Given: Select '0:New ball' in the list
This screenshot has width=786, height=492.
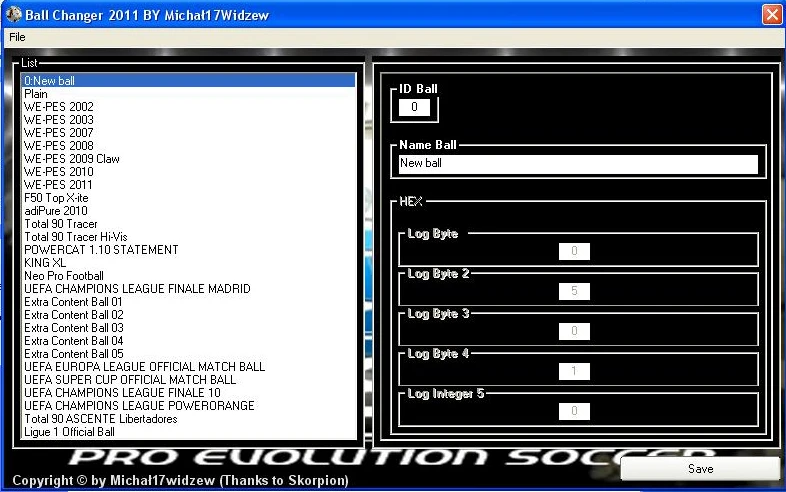Looking at the screenshot, I should (188, 81).
